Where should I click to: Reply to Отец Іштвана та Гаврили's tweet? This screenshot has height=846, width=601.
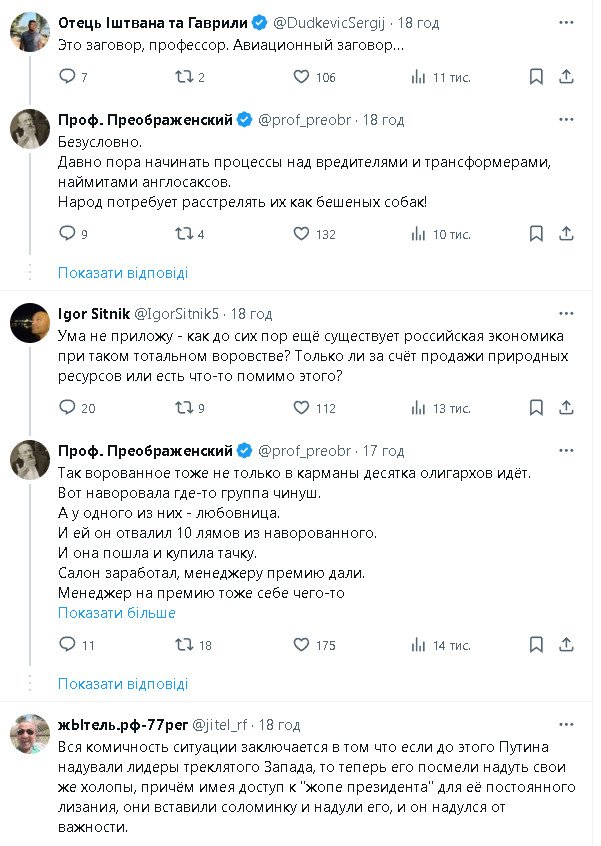(x=67, y=77)
